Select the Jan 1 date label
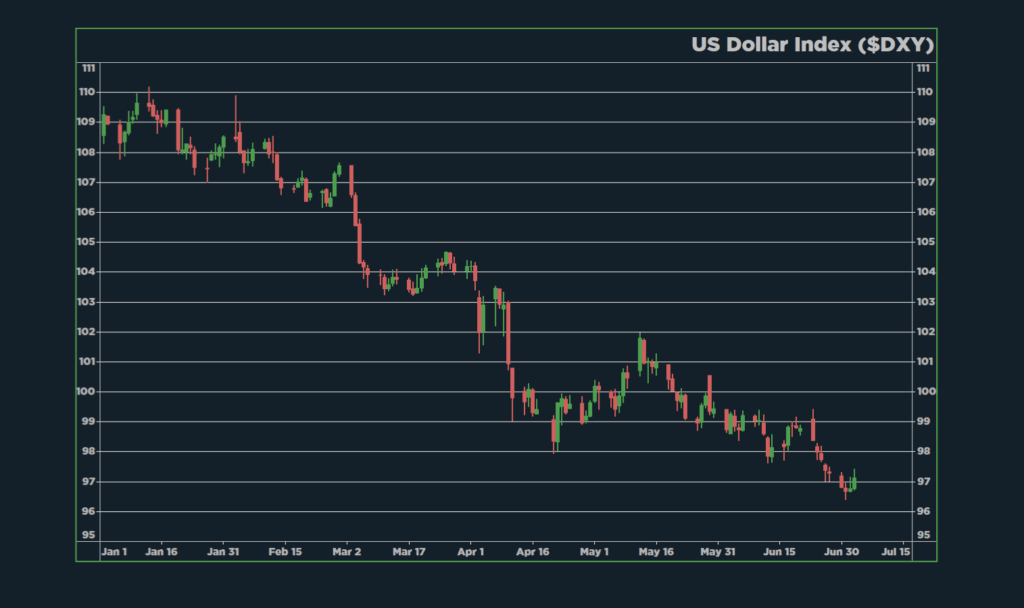This screenshot has height=608, width=1024. pyautogui.click(x=114, y=552)
